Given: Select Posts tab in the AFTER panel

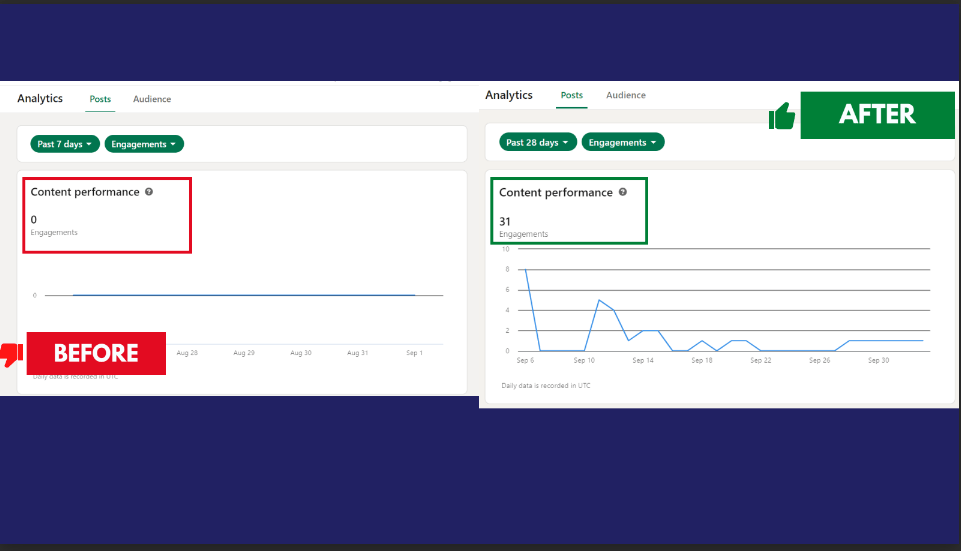Looking at the screenshot, I should point(572,95).
